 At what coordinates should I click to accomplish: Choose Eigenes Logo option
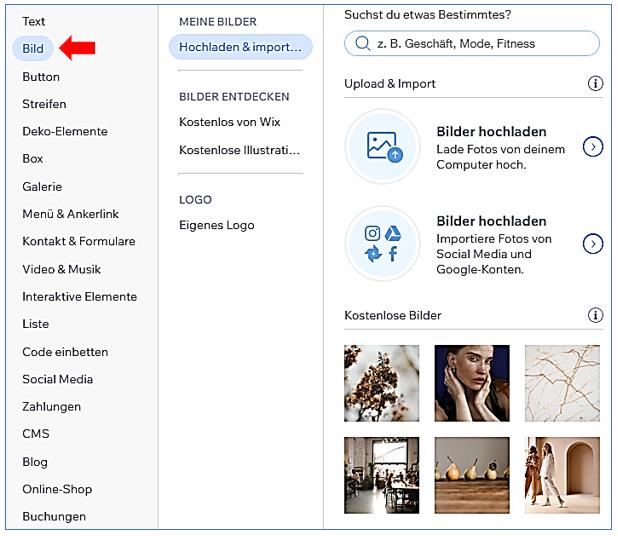pyautogui.click(x=216, y=225)
